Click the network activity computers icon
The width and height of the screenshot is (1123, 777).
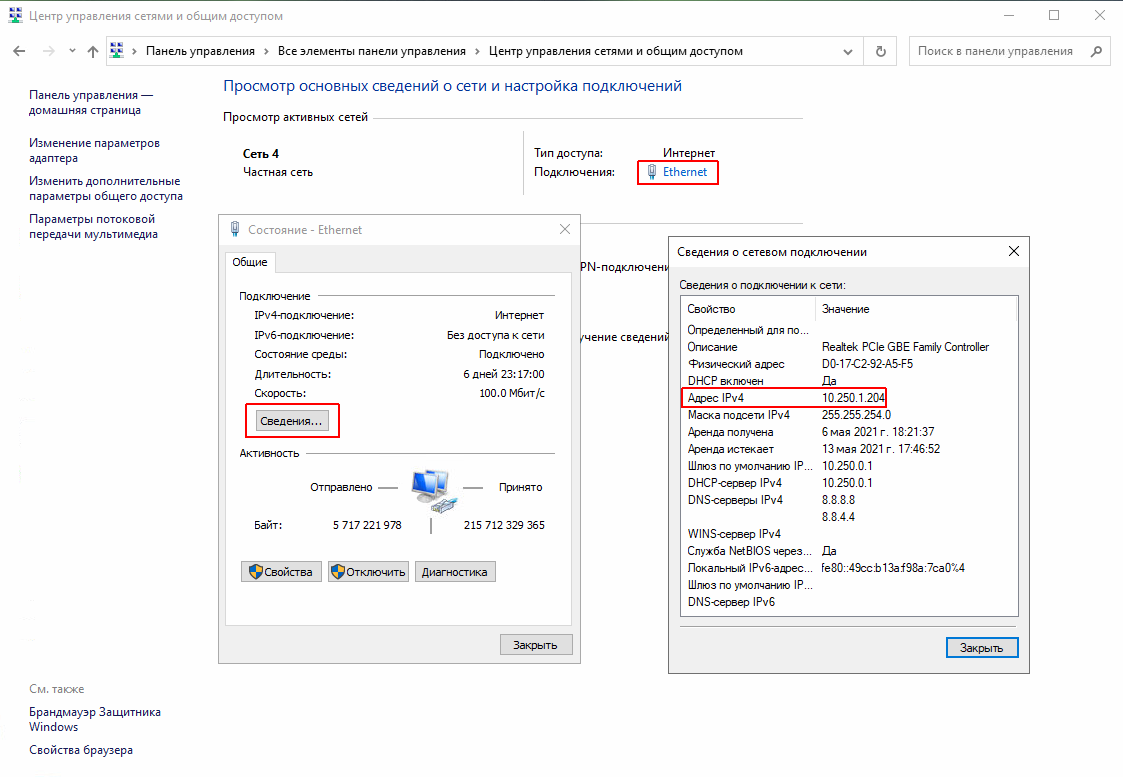pos(433,491)
